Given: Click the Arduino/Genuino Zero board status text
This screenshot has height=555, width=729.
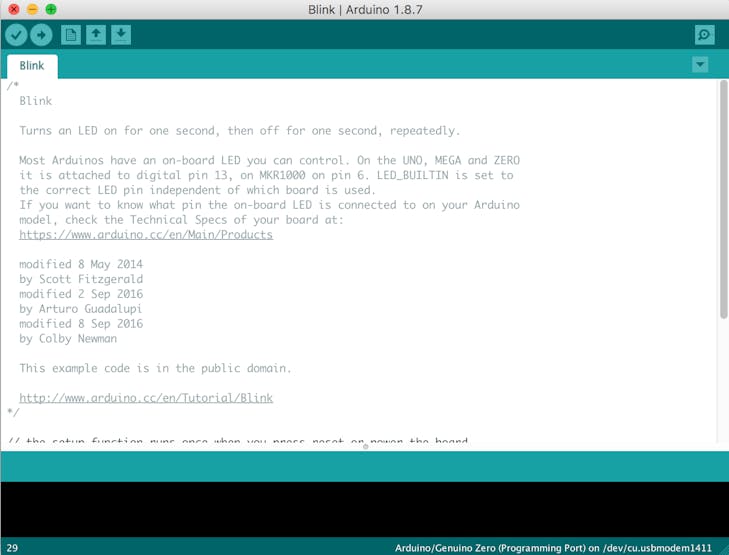Looking at the screenshot, I should point(553,548).
